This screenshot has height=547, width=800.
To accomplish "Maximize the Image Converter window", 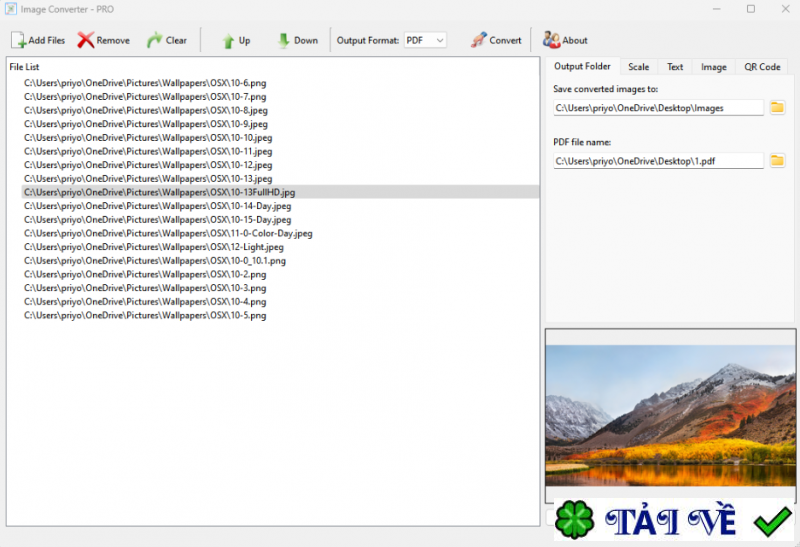I will tap(751, 9).
